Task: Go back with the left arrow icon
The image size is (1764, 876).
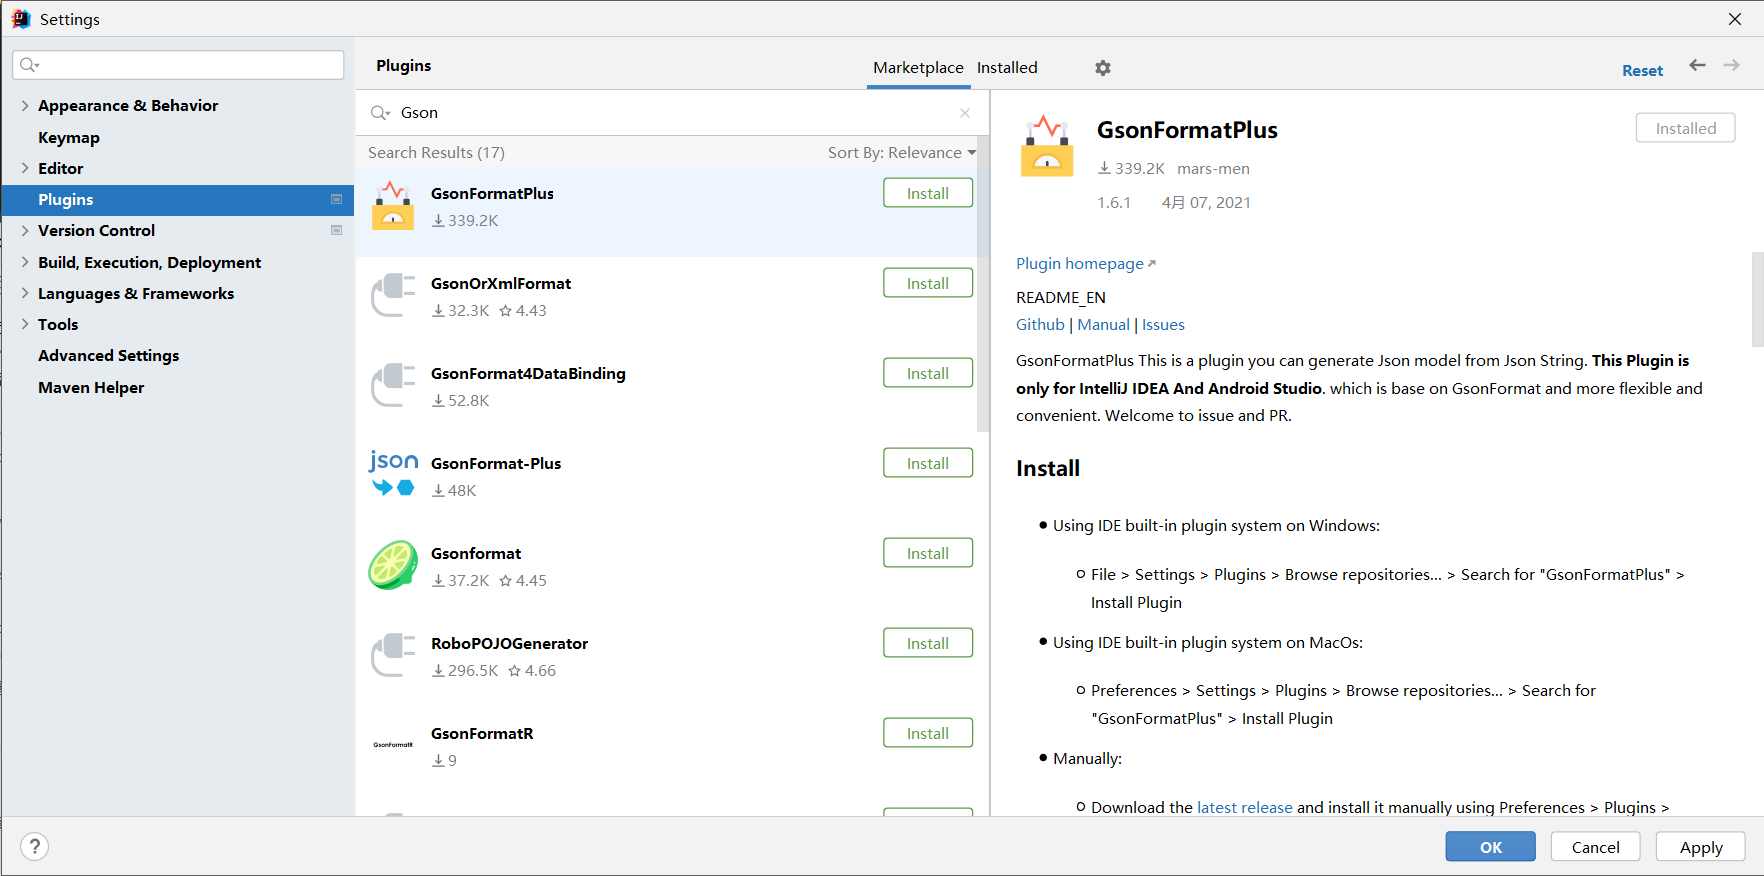Action: coord(1697,65)
